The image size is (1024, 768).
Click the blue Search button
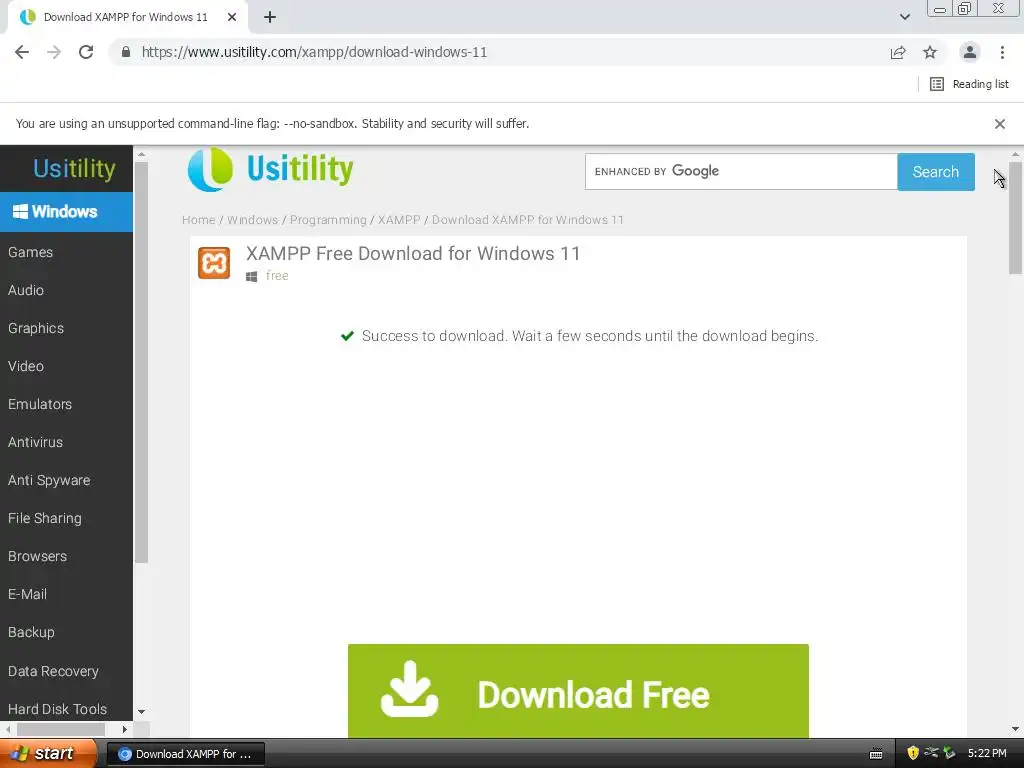[936, 172]
